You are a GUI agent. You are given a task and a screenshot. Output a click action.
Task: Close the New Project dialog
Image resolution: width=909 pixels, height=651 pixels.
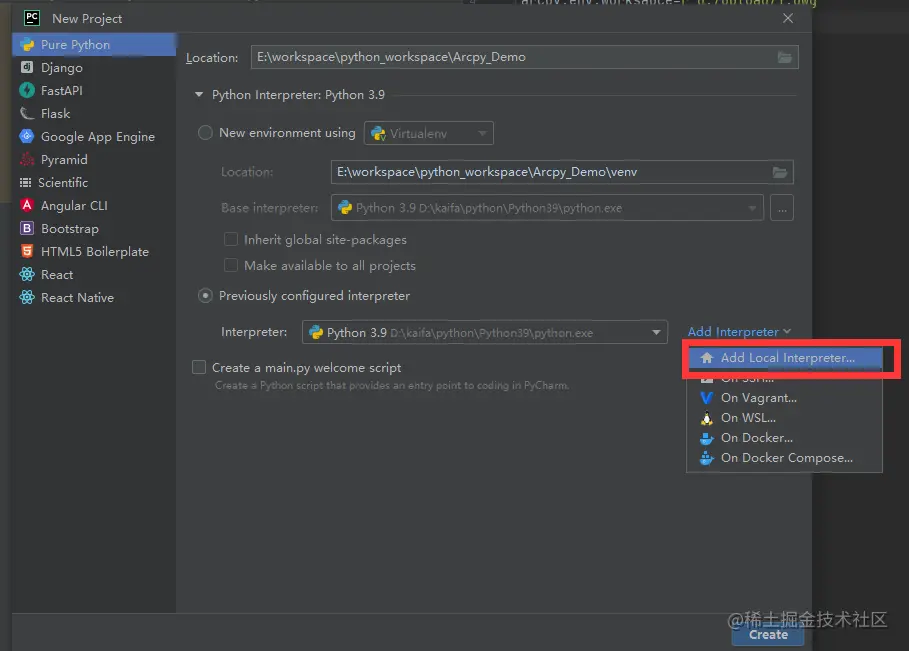point(787,19)
